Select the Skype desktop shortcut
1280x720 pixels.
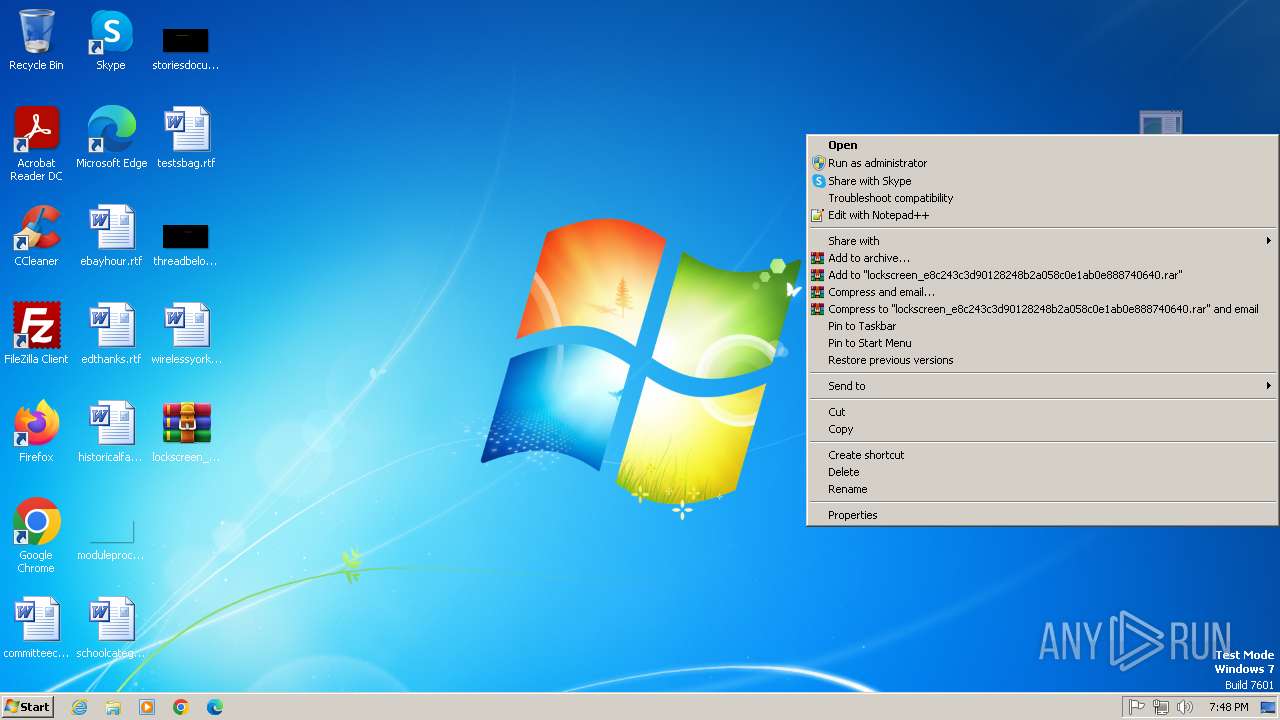(111, 40)
